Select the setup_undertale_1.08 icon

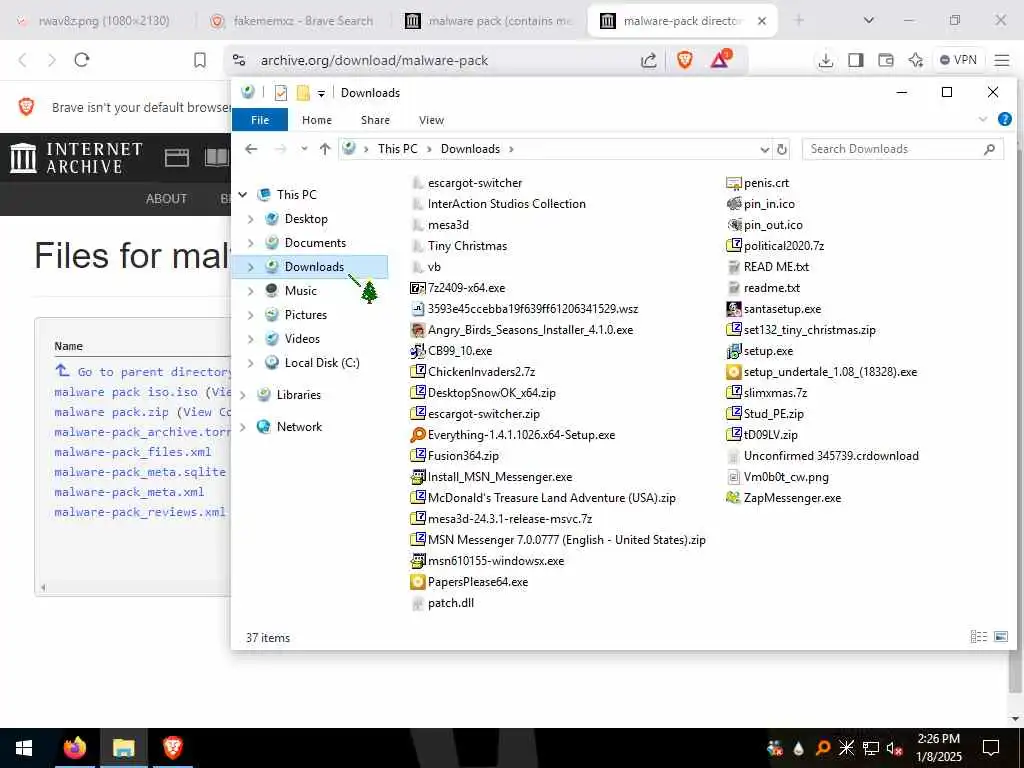coord(734,372)
